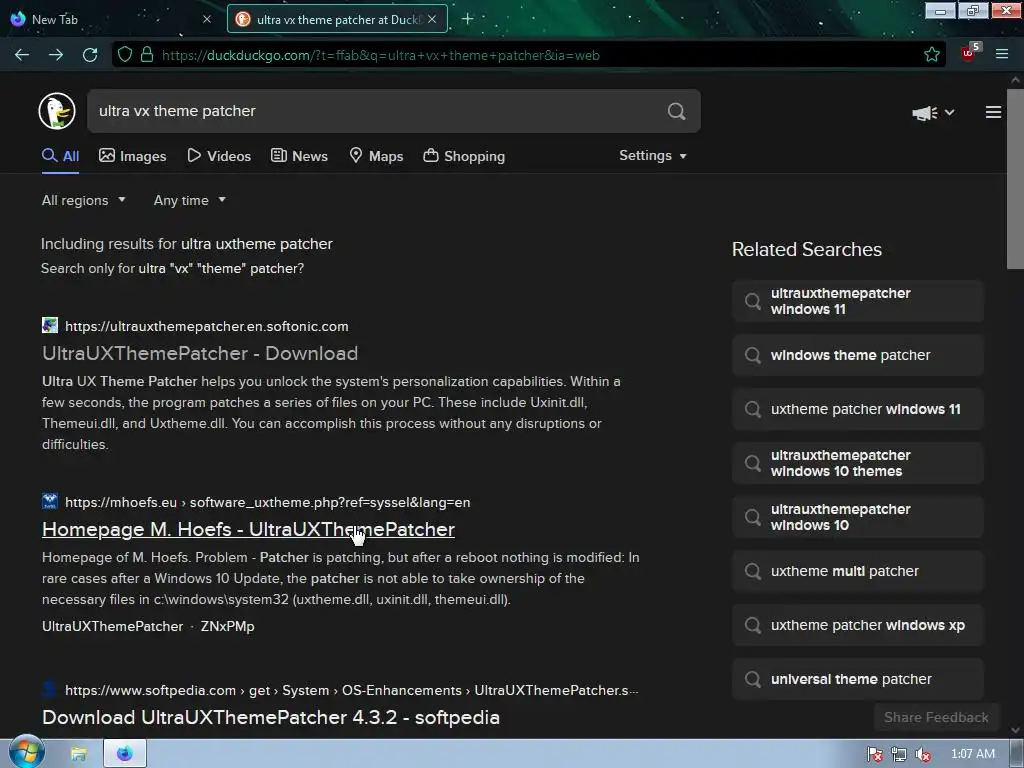The height and width of the screenshot is (768, 1024).
Task: Pick the exact related search ultrauxthemepatcher windows 10
Action: coord(857,517)
